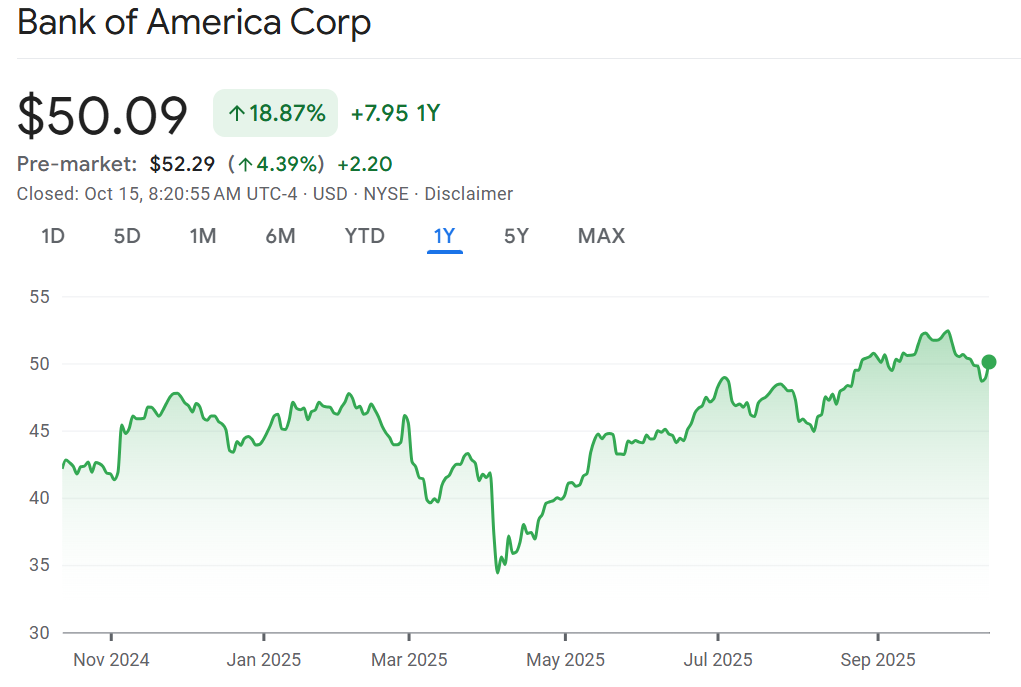Image resolution: width=1021 pixels, height=687 pixels.
Task: Click the up arrow in 18.87% badge
Action: point(236,114)
